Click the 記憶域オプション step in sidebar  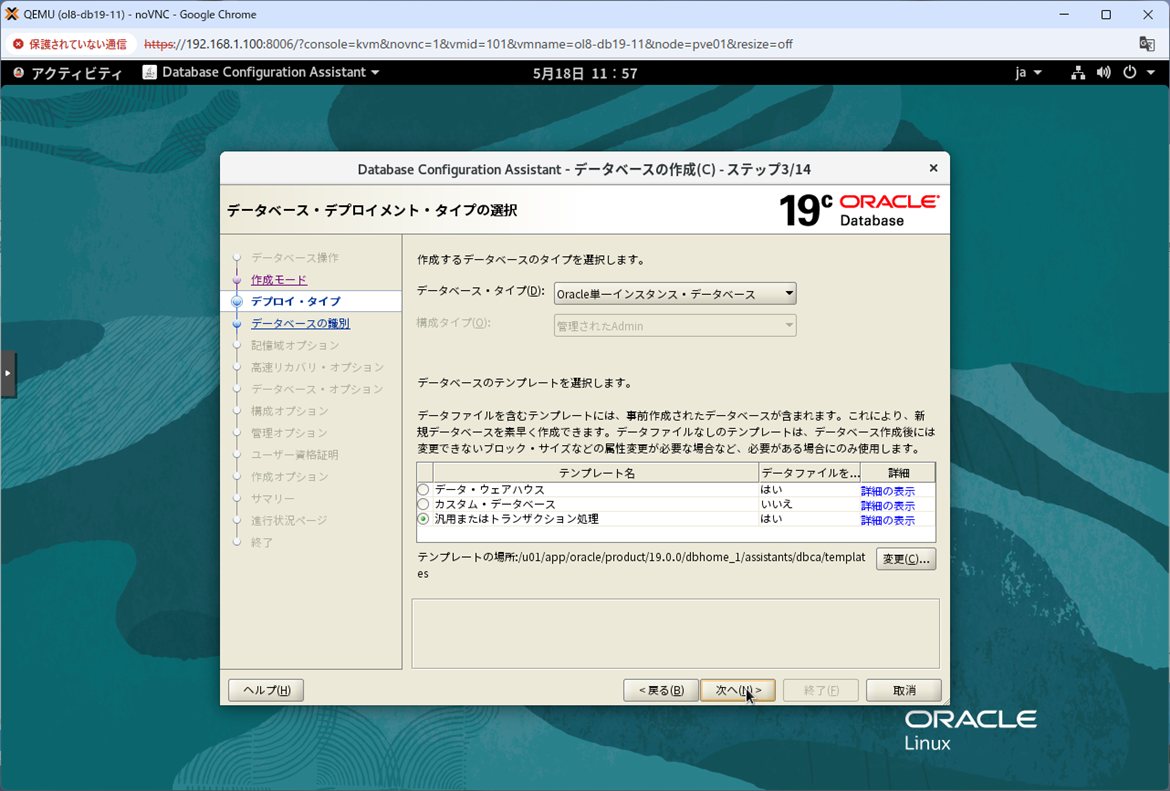[x=295, y=346]
